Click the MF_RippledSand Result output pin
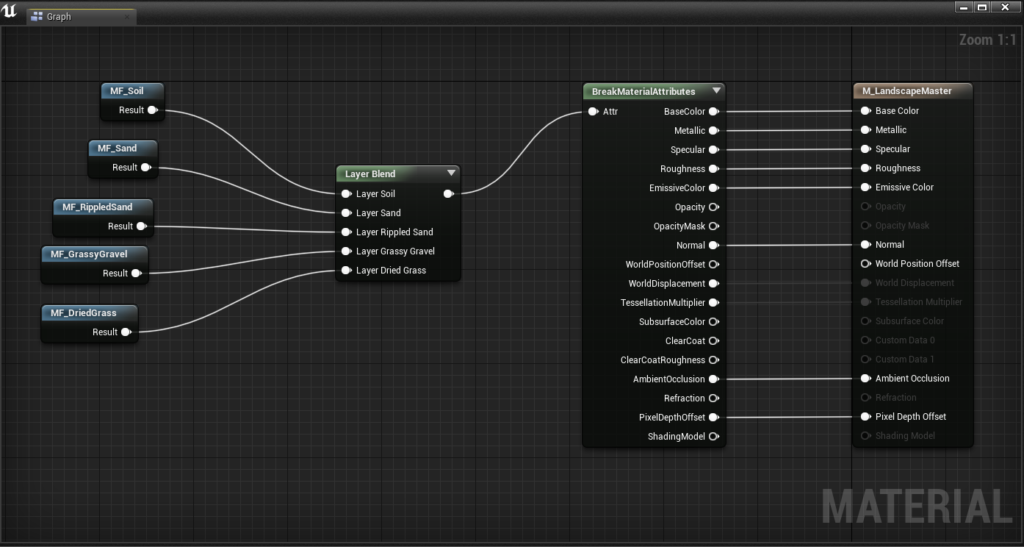The height and width of the screenshot is (547, 1024). [x=142, y=226]
